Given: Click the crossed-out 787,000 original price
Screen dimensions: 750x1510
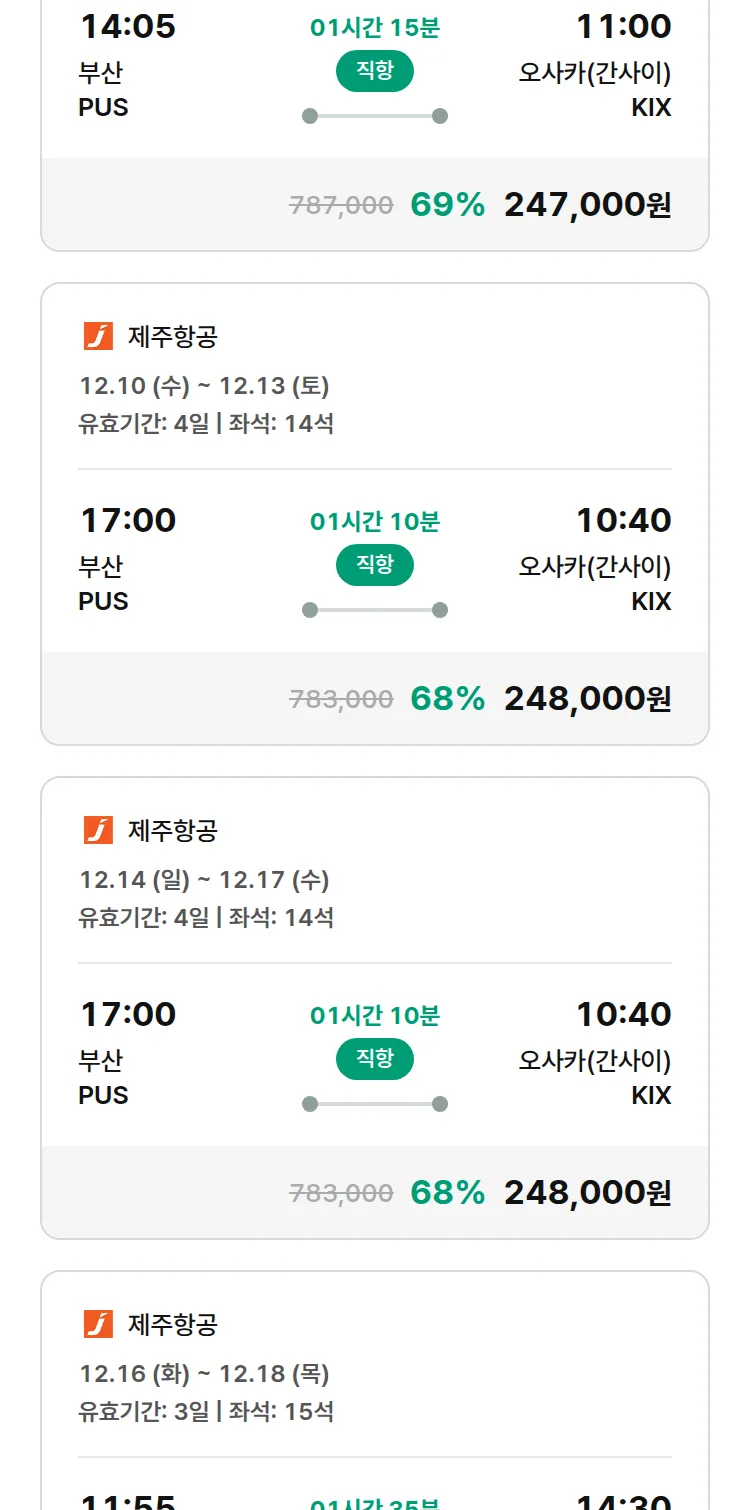Looking at the screenshot, I should click(341, 206).
